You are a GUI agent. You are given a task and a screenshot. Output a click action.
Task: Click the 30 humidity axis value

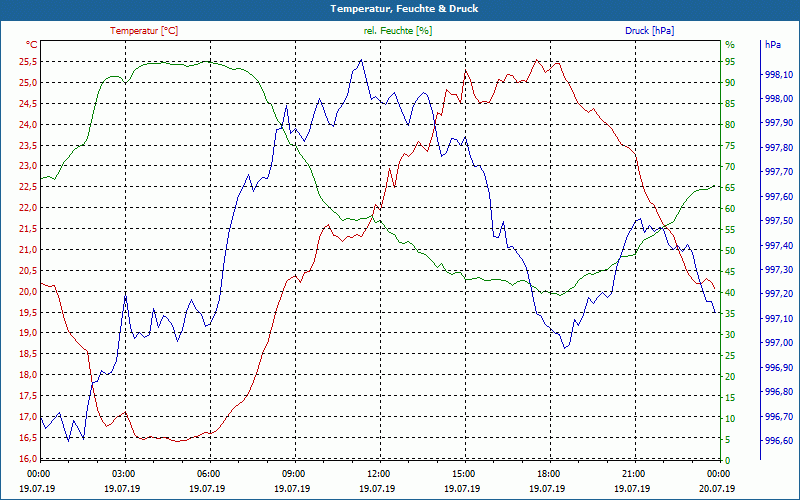pos(730,335)
